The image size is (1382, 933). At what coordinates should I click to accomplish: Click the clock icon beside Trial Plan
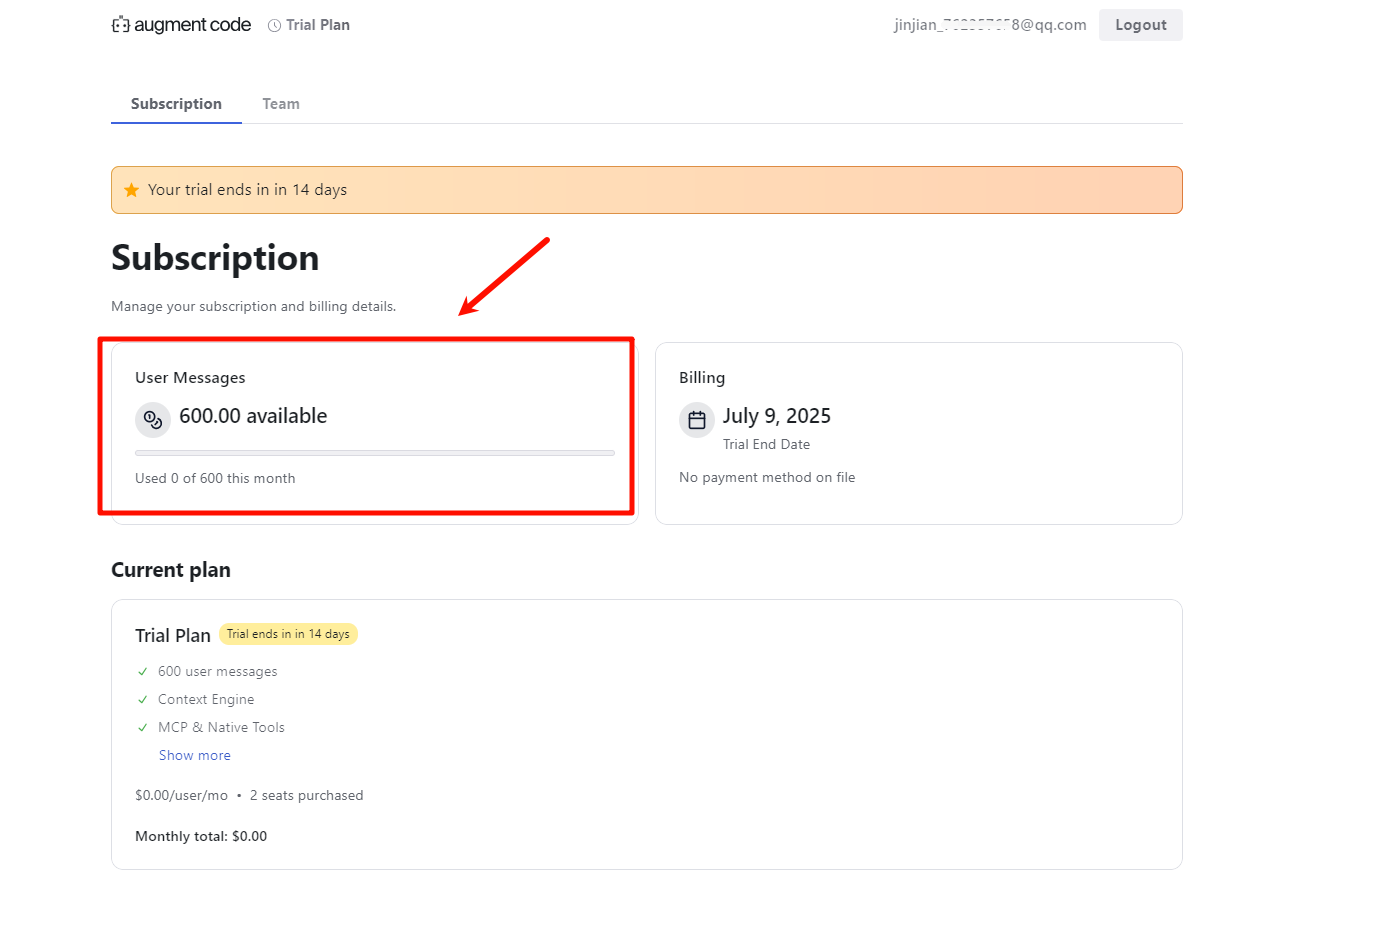274,26
